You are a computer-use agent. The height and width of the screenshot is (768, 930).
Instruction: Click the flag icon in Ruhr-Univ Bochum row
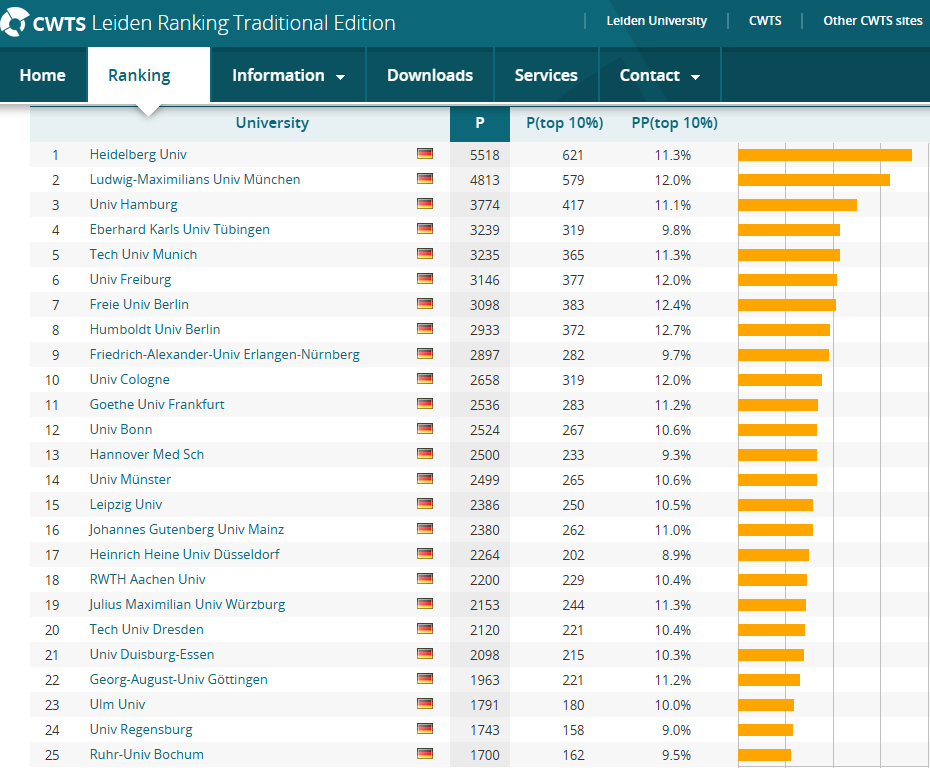coord(425,754)
